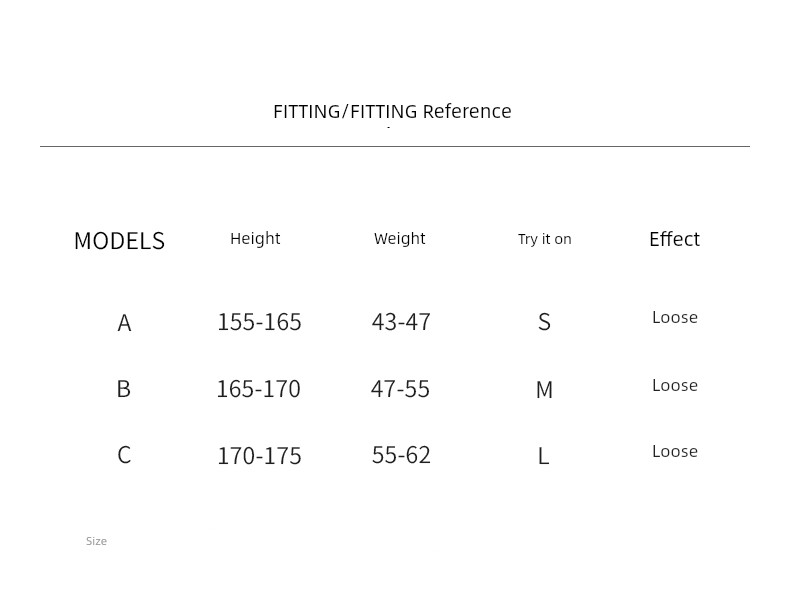Select the 47-55 weight value
Screen dimensions: 790x599
tap(400, 389)
